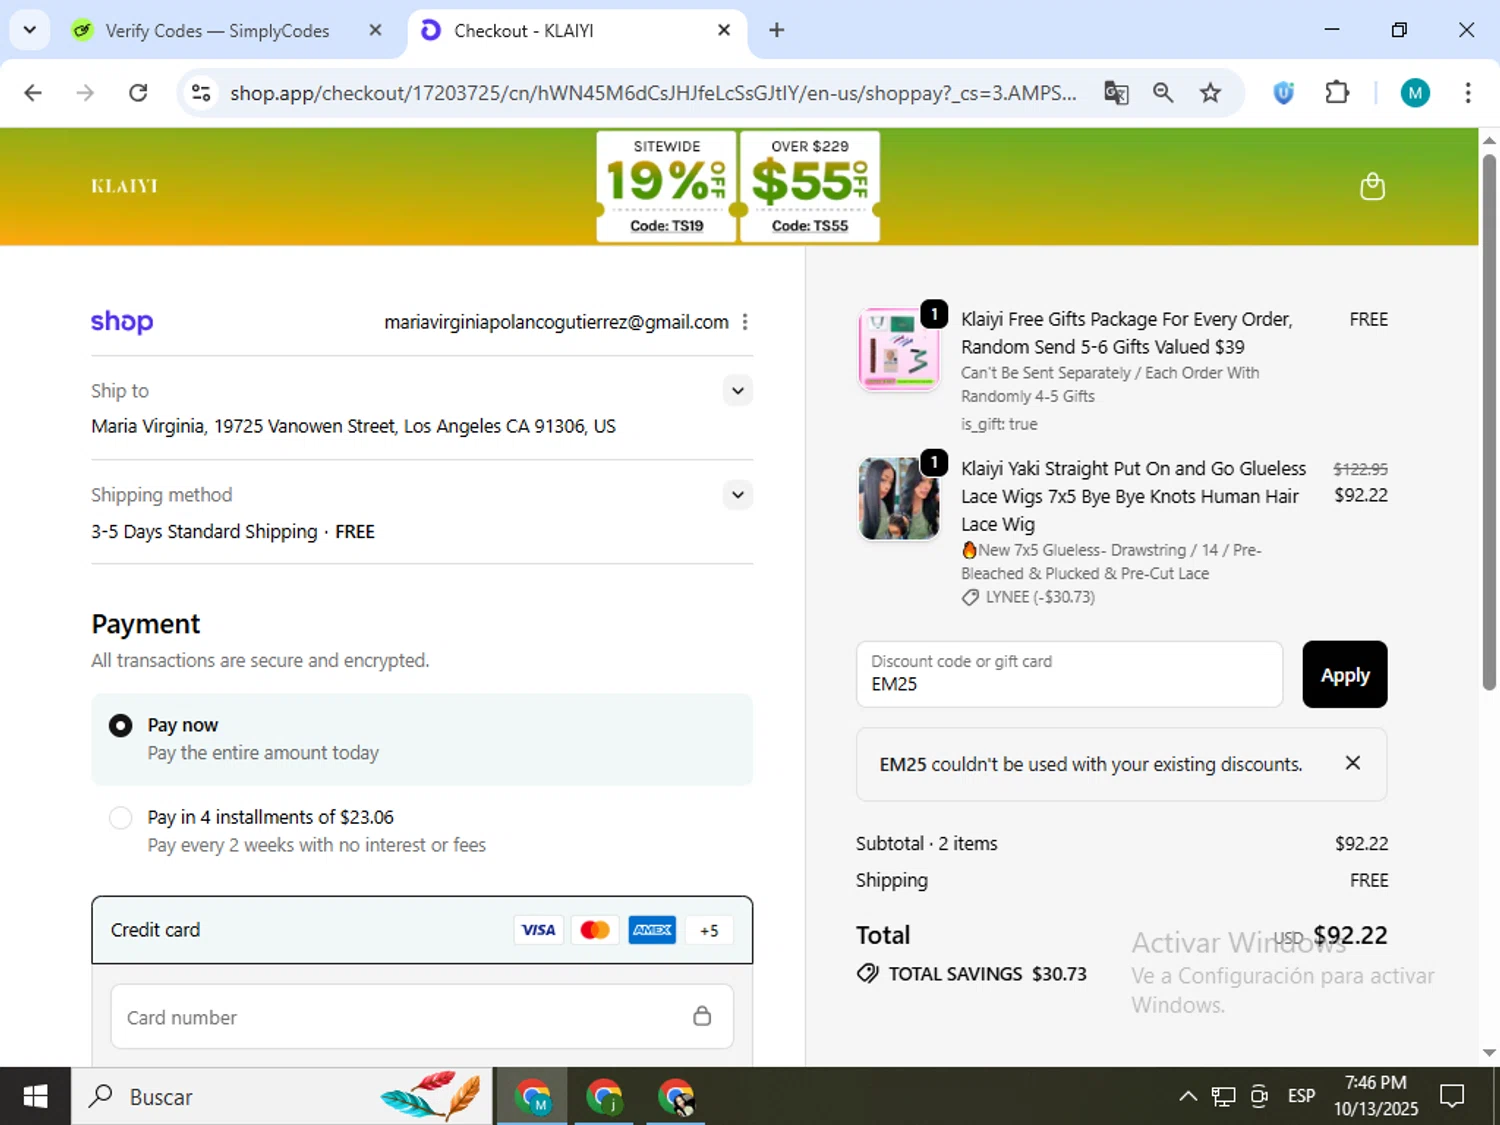Screen dimensions: 1500x1125
Task: Click the 3-5 Days Standard Shipping text
Action: (204, 531)
